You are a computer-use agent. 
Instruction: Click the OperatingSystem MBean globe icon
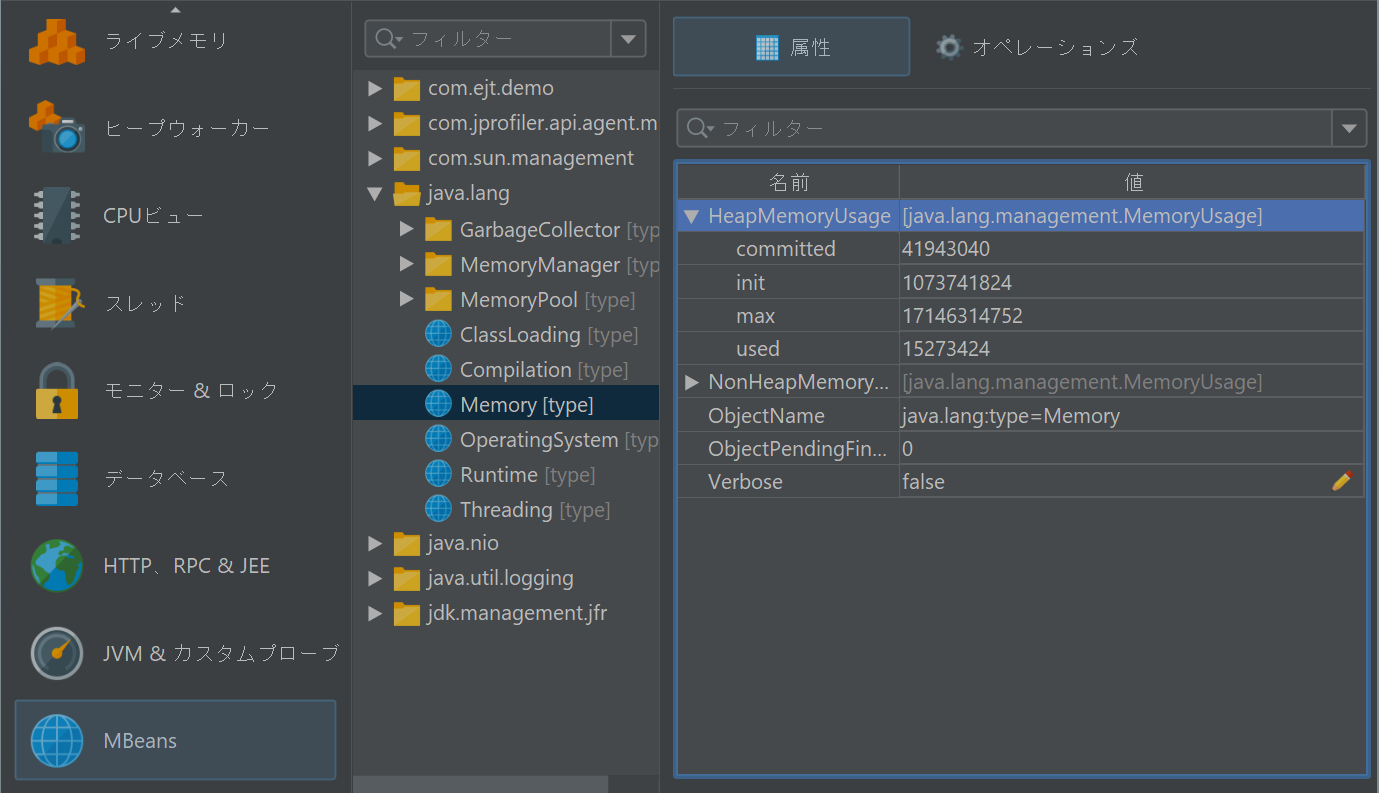tap(438, 439)
